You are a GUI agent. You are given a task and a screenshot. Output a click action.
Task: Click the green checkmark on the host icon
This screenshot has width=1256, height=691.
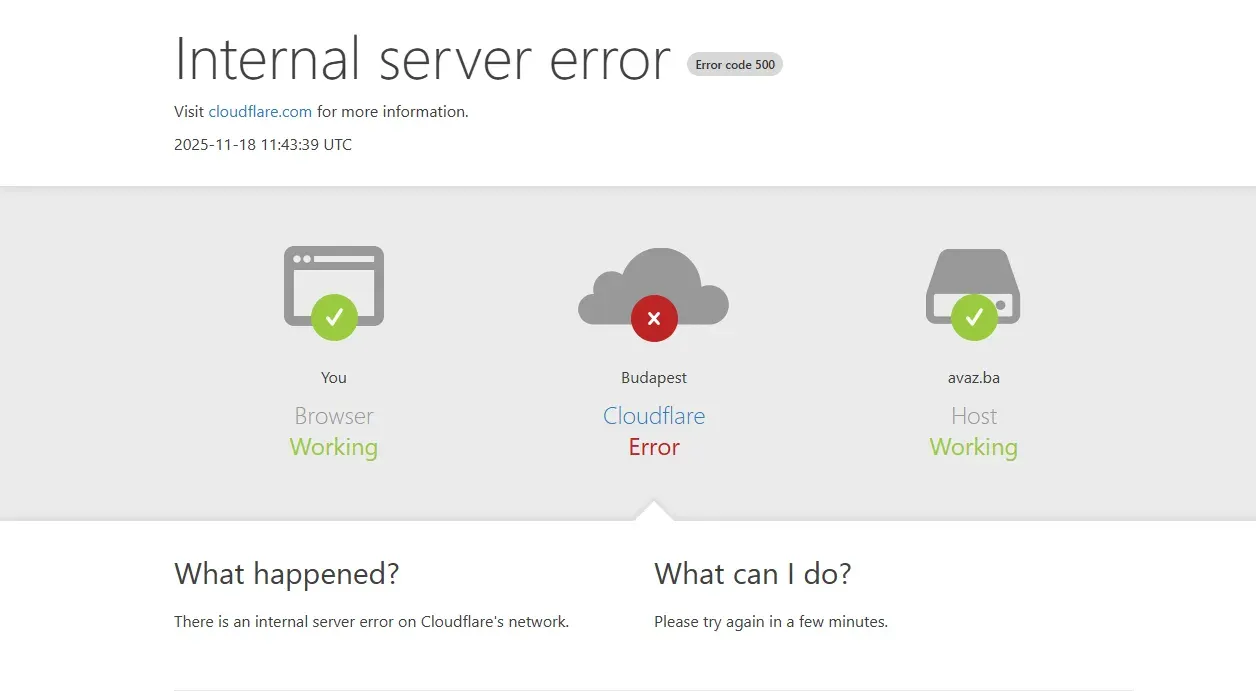pyautogui.click(x=973, y=318)
